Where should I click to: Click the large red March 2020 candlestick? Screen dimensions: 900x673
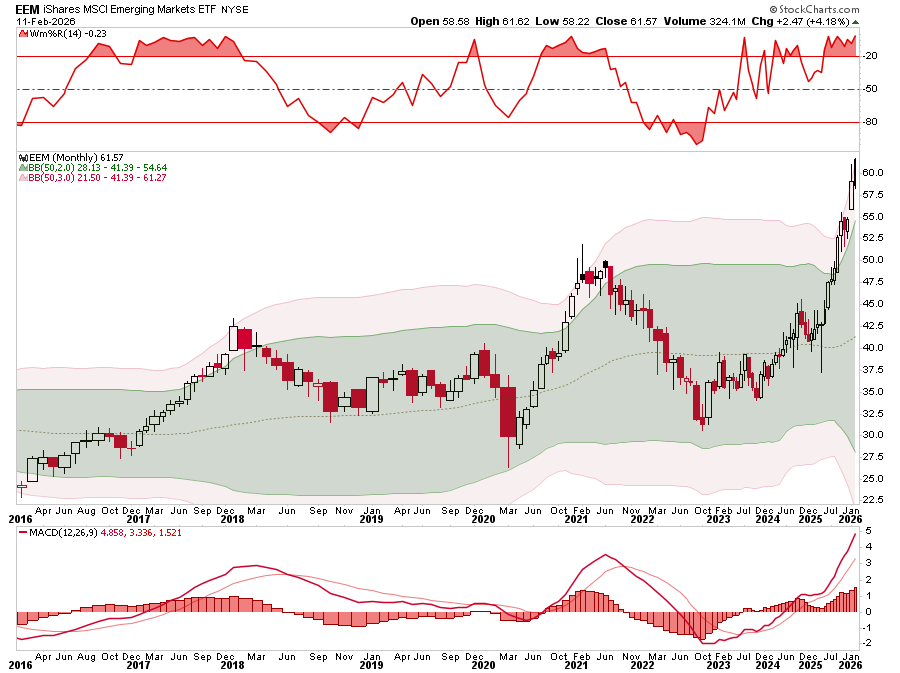tap(508, 412)
